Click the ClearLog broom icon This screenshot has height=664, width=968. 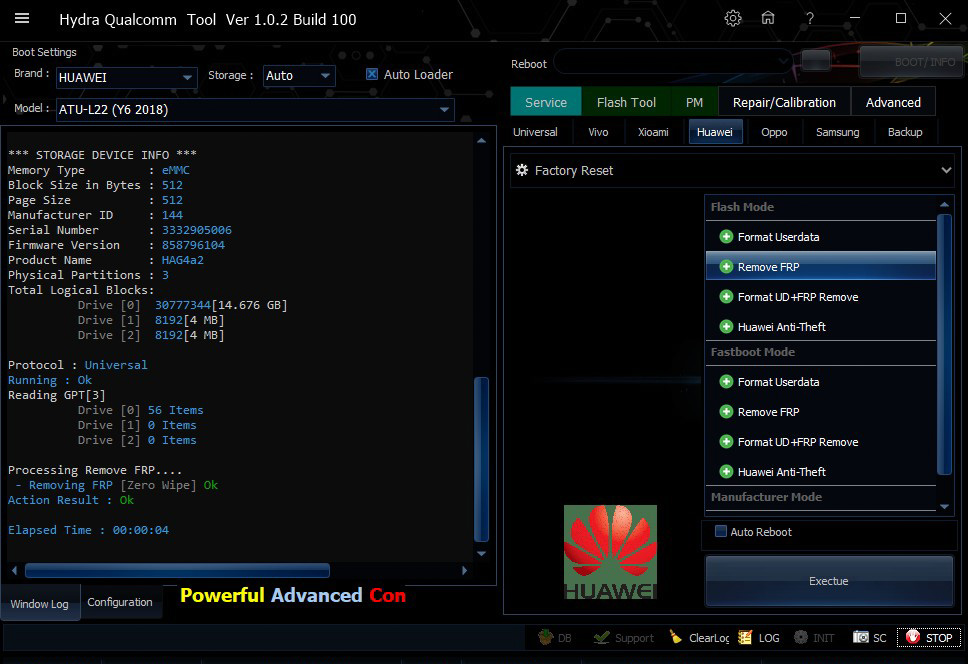click(676, 637)
